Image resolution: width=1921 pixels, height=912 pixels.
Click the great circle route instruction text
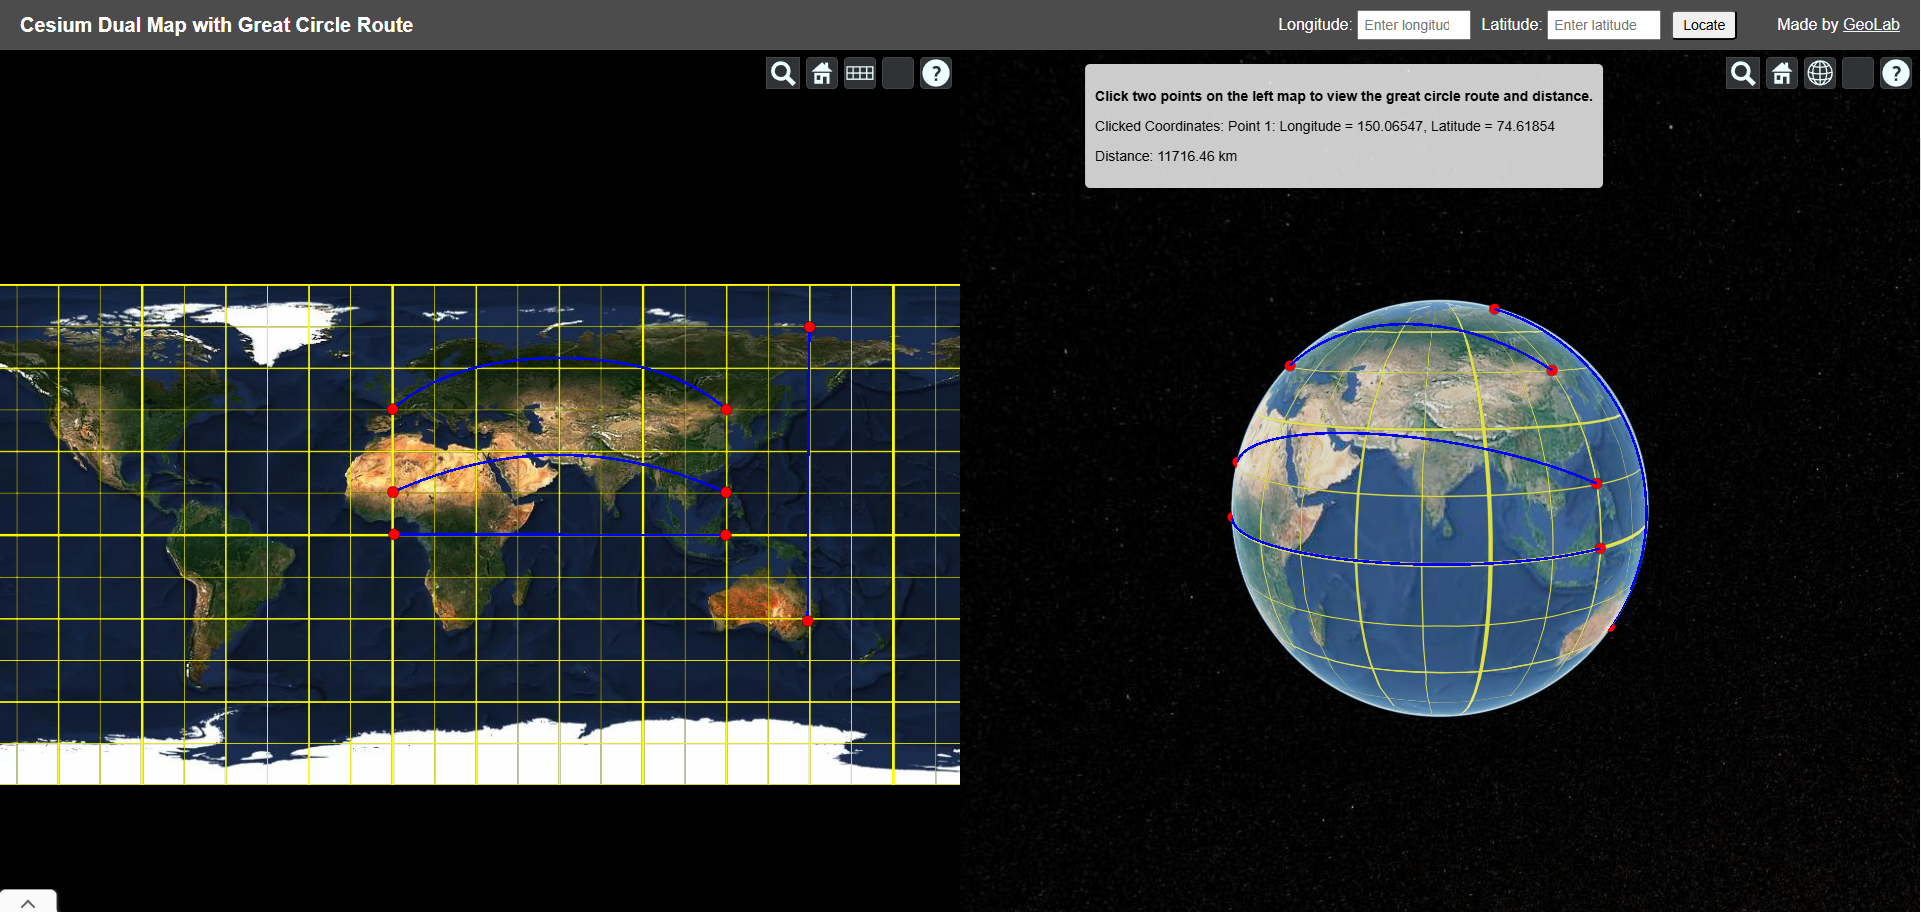[1343, 96]
